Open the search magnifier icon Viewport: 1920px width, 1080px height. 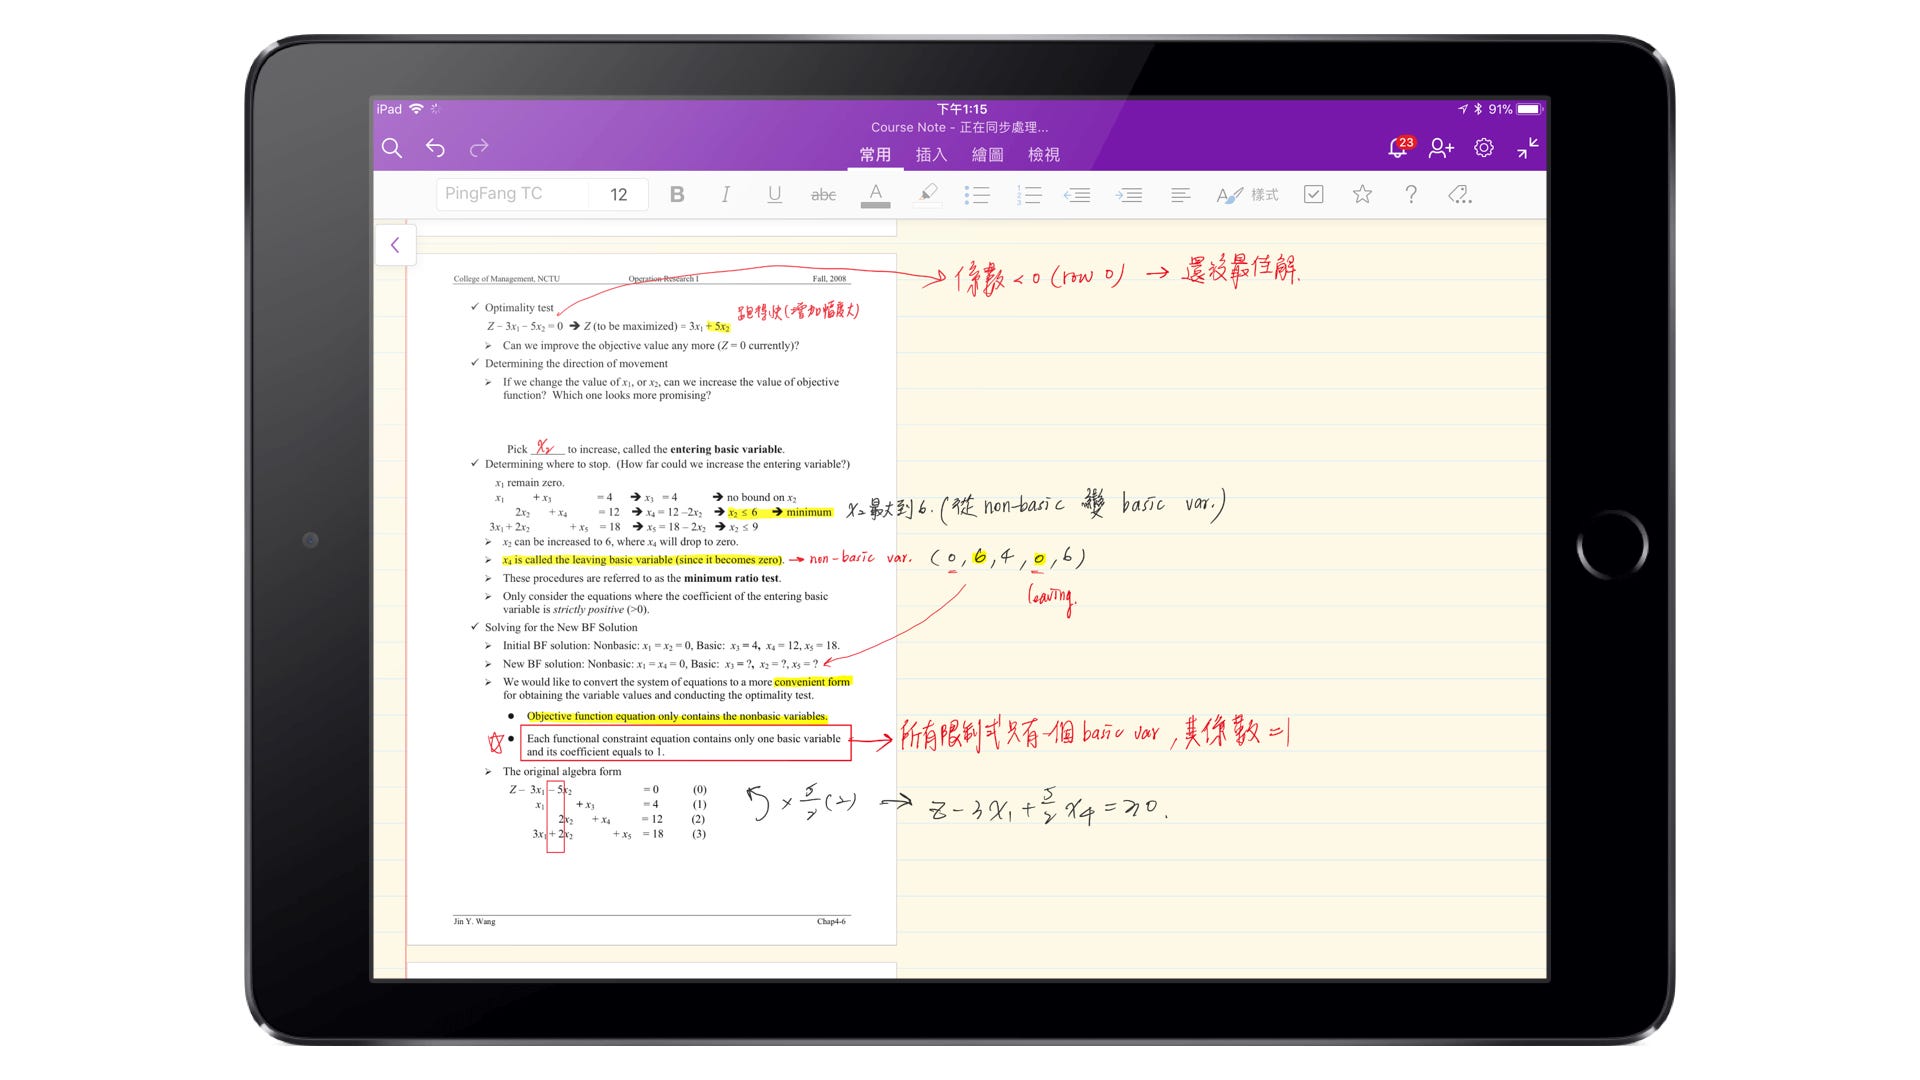392,148
